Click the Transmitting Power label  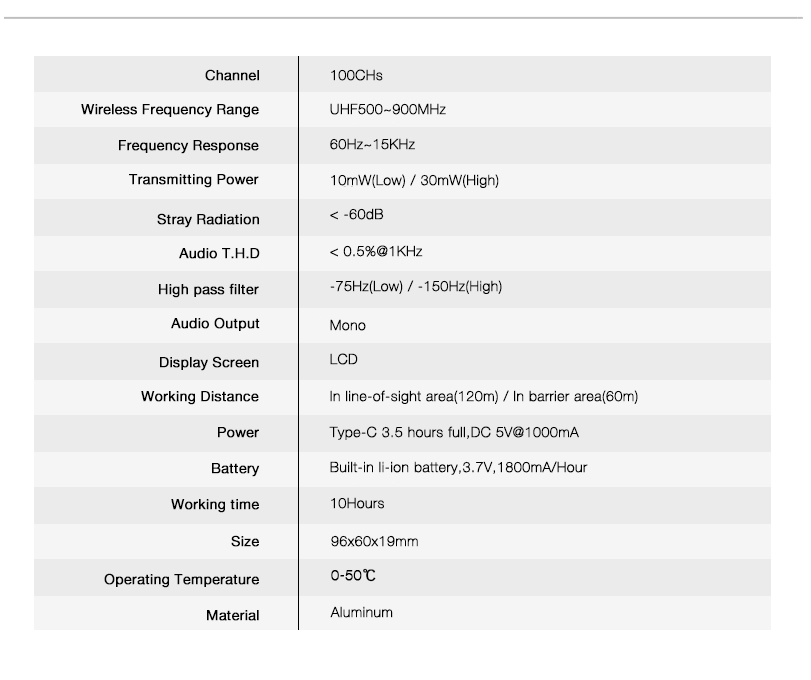(193, 179)
